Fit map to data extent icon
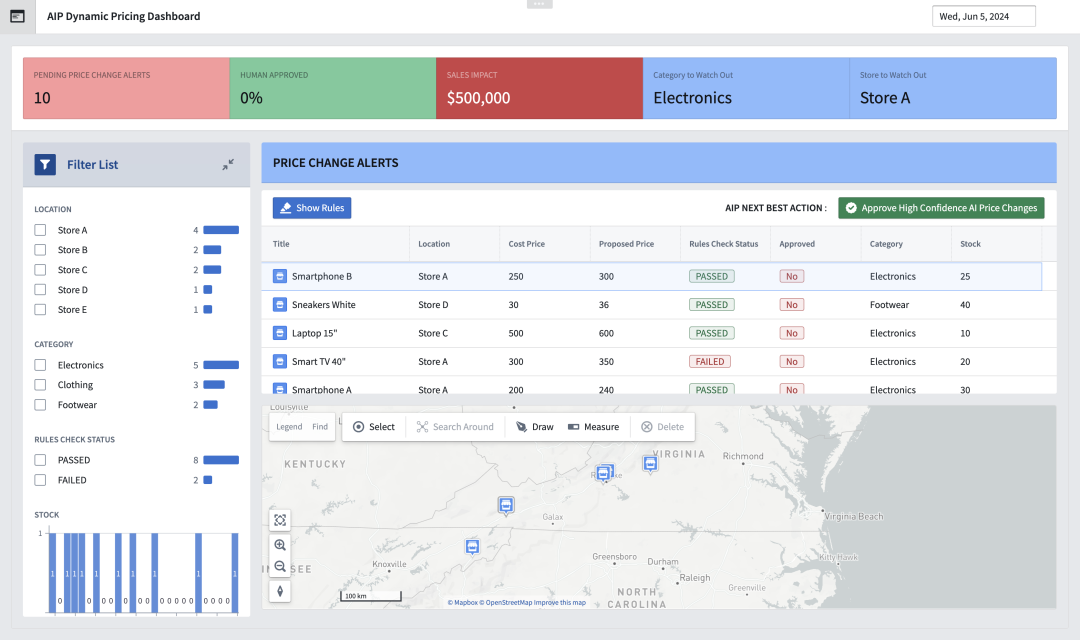Viewport: 1080px width, 640px height. point(280,520)
